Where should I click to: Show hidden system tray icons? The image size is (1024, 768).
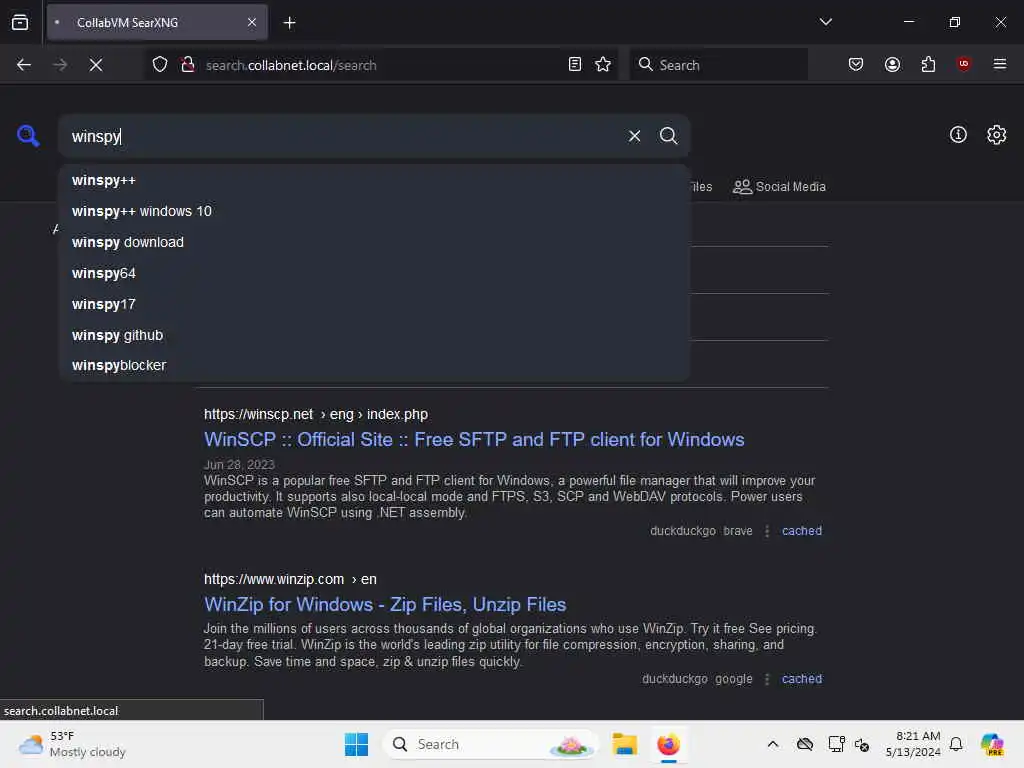773,744
